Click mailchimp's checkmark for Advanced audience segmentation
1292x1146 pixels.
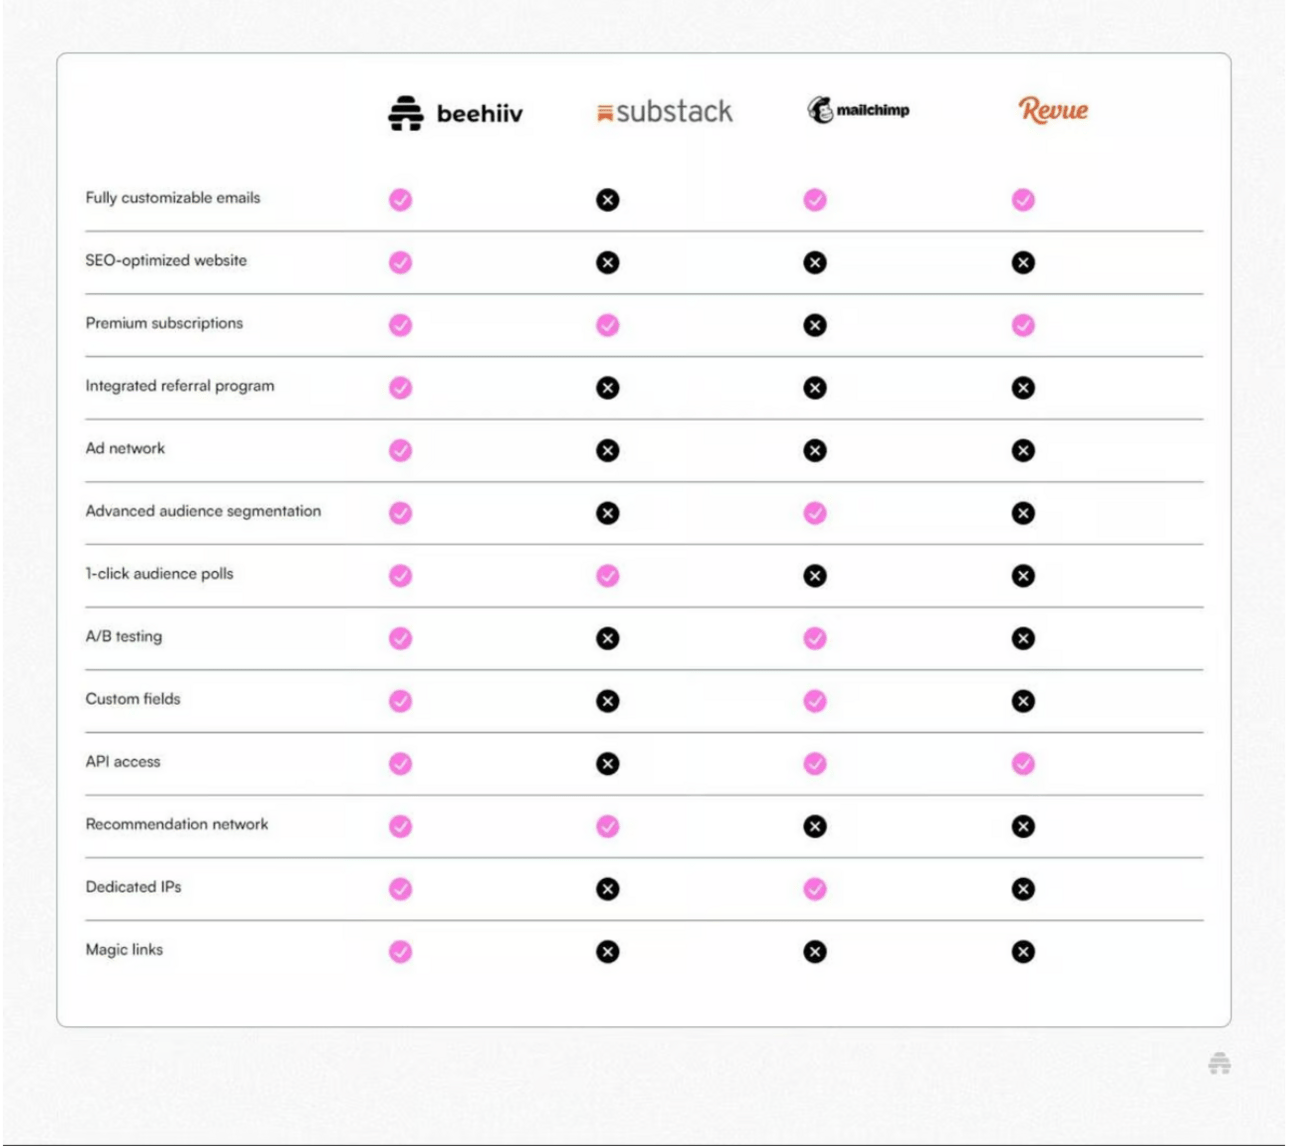pyautogui.click(x=815, y=513)
